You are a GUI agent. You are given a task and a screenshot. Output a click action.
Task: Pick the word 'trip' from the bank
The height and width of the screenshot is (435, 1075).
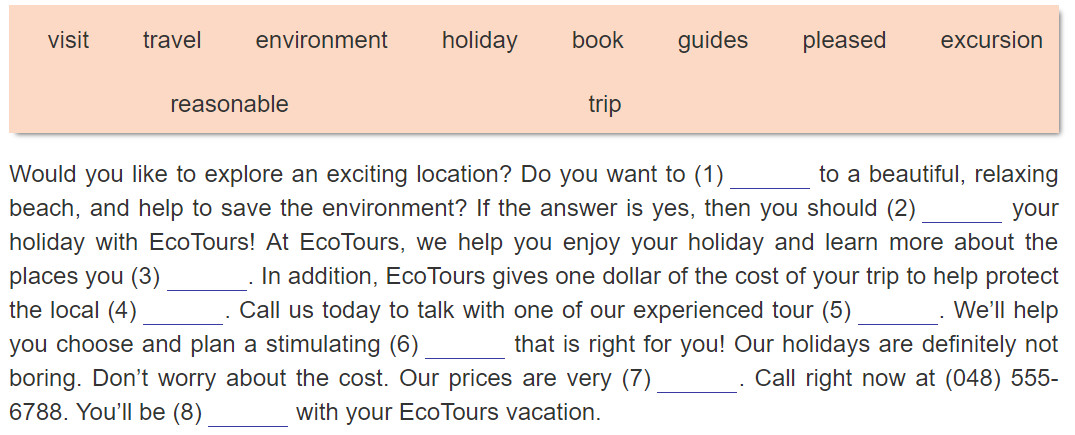click(x=605, y=105)
